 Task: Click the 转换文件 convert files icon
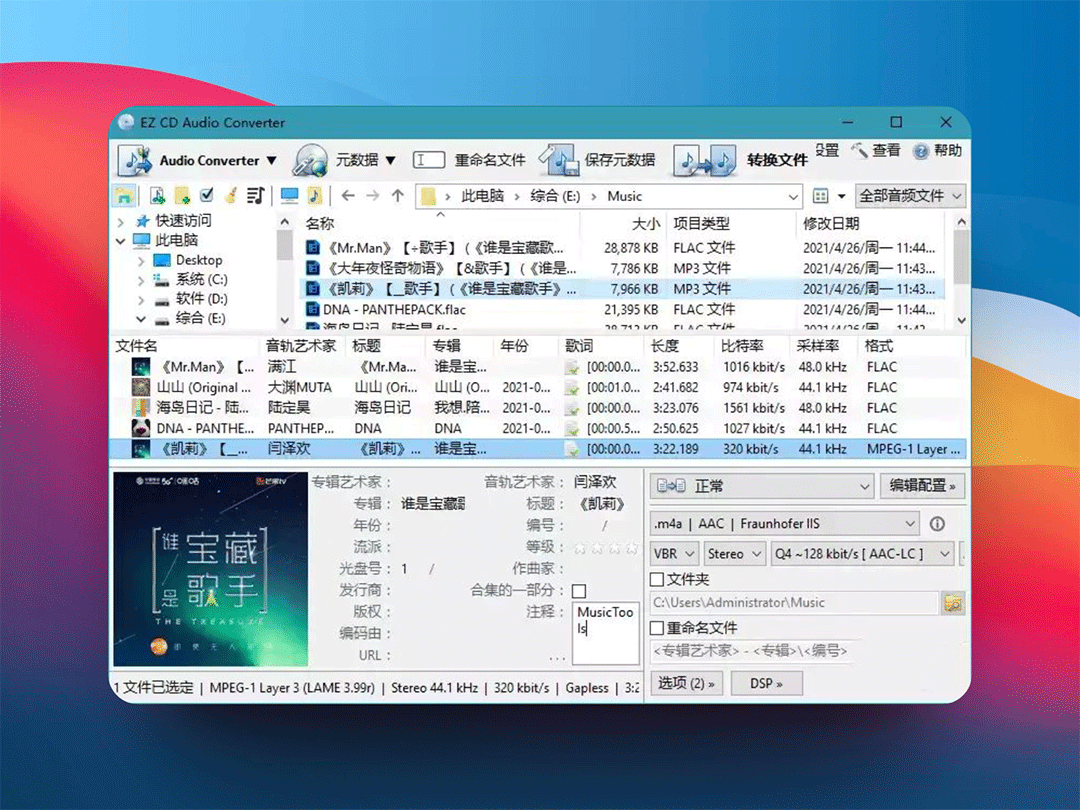(x=704, y=160)
